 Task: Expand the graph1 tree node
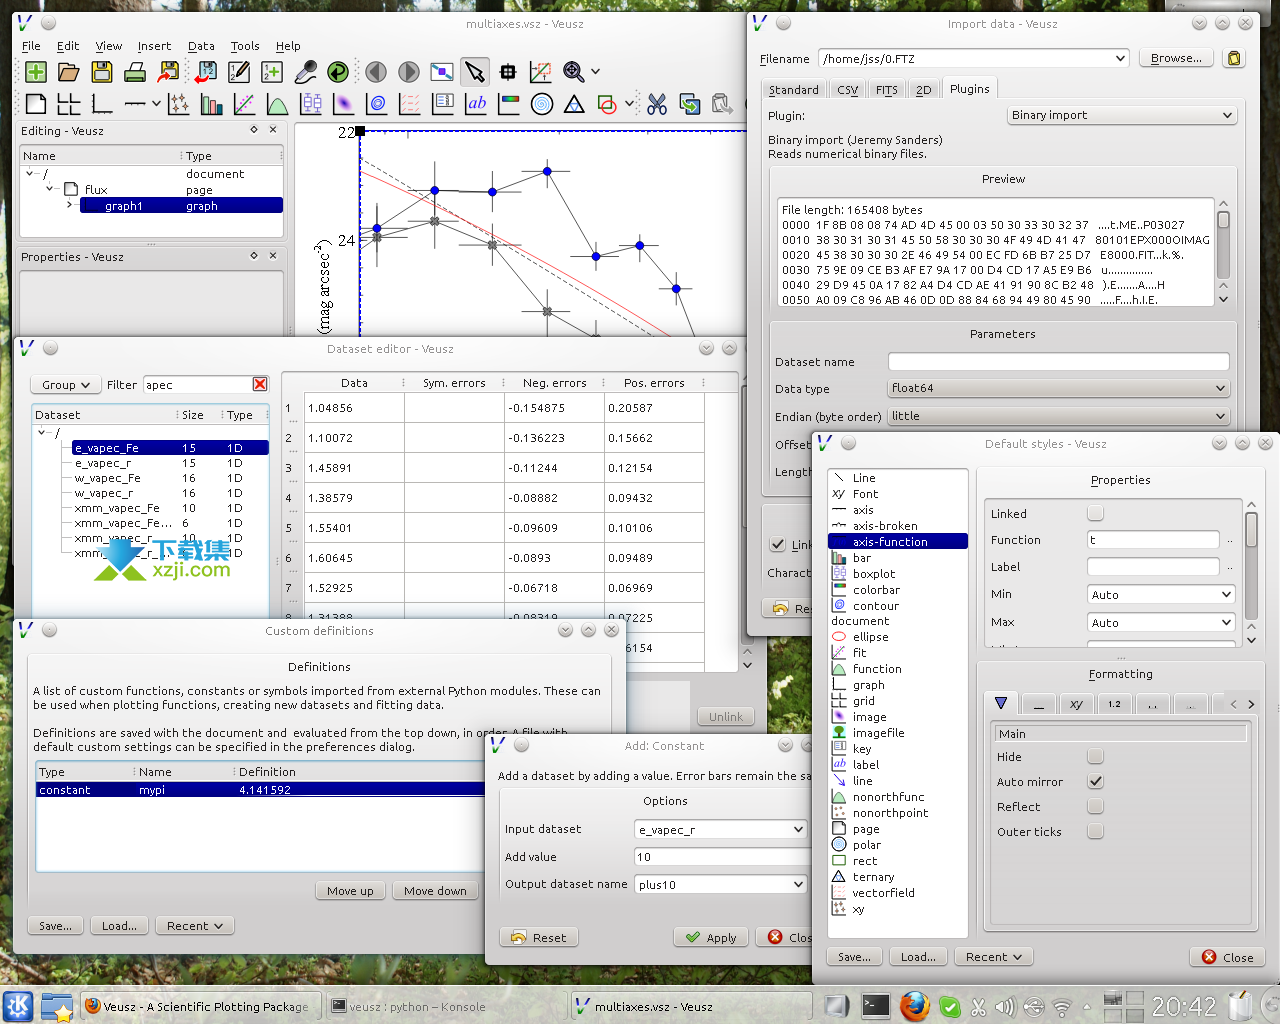(x=69, y=205)
